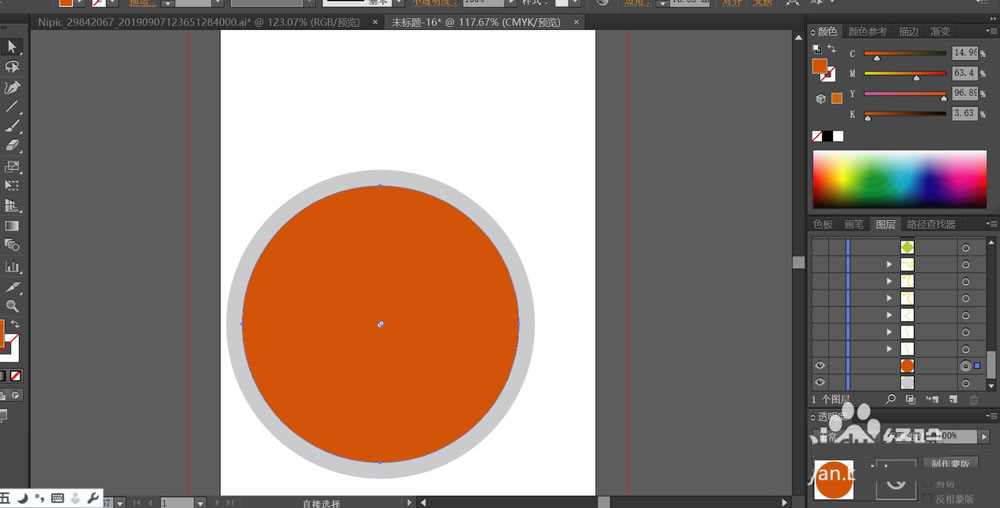1000x508 pixels.
Task: Click target circle of gray circle layer
Action: point(966,382)
